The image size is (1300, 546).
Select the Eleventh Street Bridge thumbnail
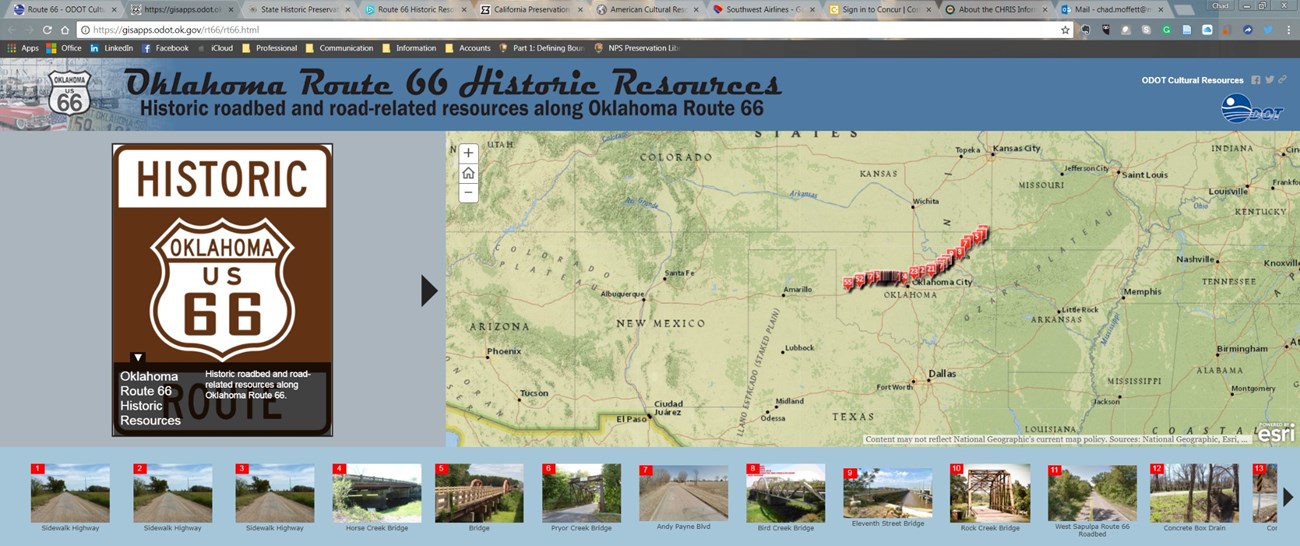pos(887,494)
